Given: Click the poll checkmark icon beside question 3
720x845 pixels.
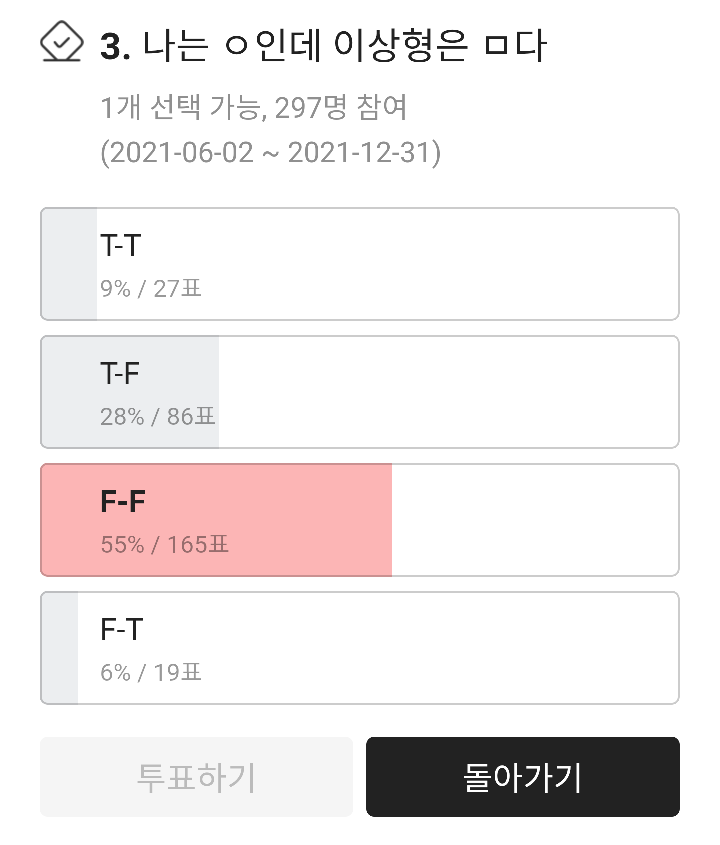Looking at the screenshot, I should tap(61, 42).
